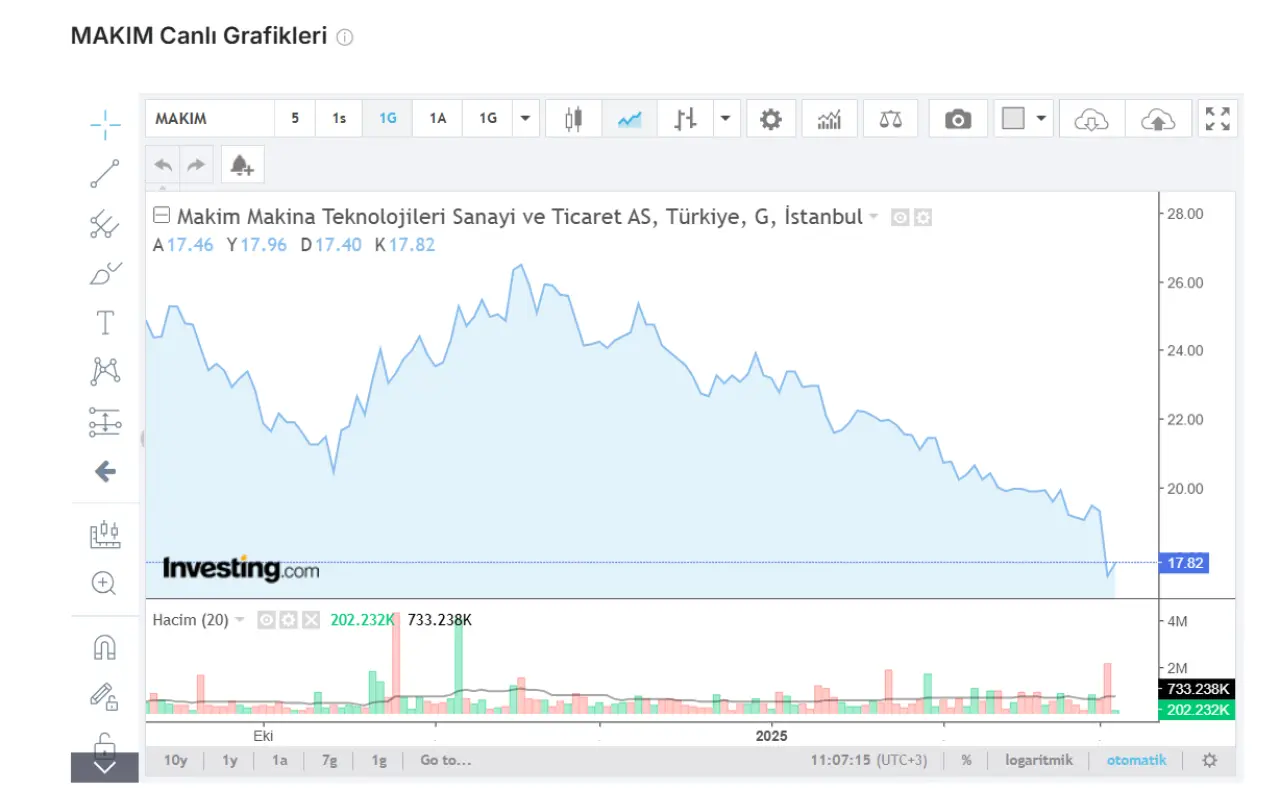1280x791 pixels.
Task: Select the 5 minute interval
Action: (x=295, y=118)
